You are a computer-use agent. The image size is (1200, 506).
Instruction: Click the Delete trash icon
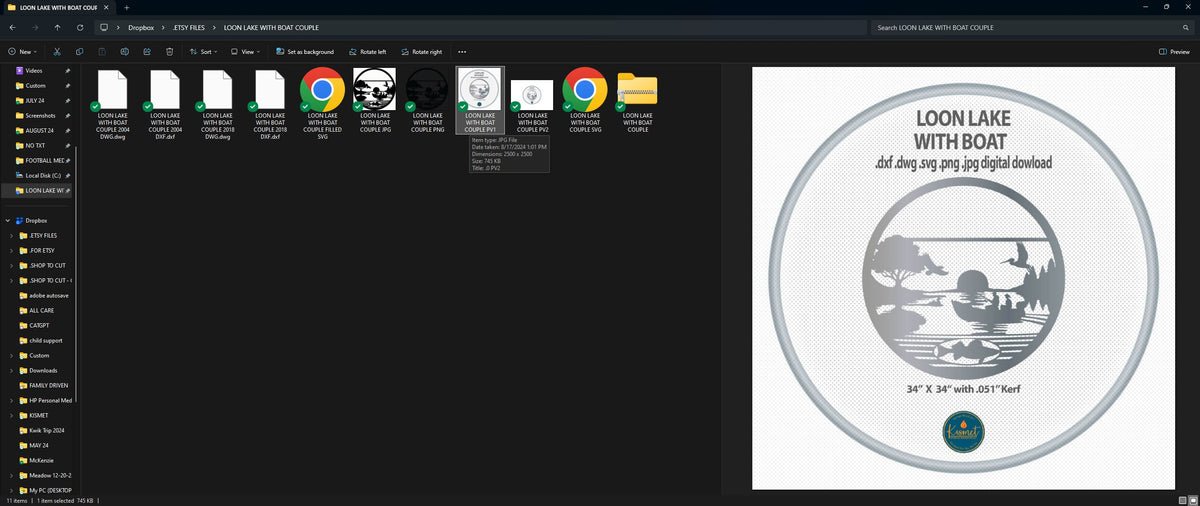tap(170, 51)
